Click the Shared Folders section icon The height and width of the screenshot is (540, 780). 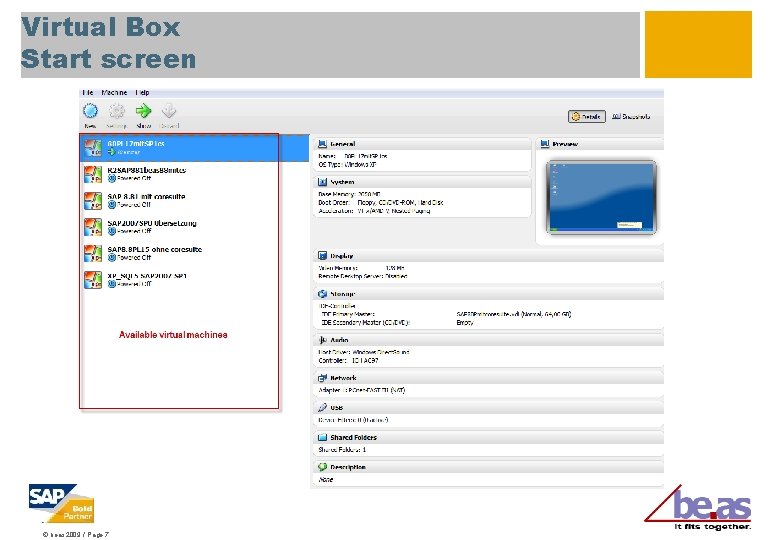tap(322, 438)
